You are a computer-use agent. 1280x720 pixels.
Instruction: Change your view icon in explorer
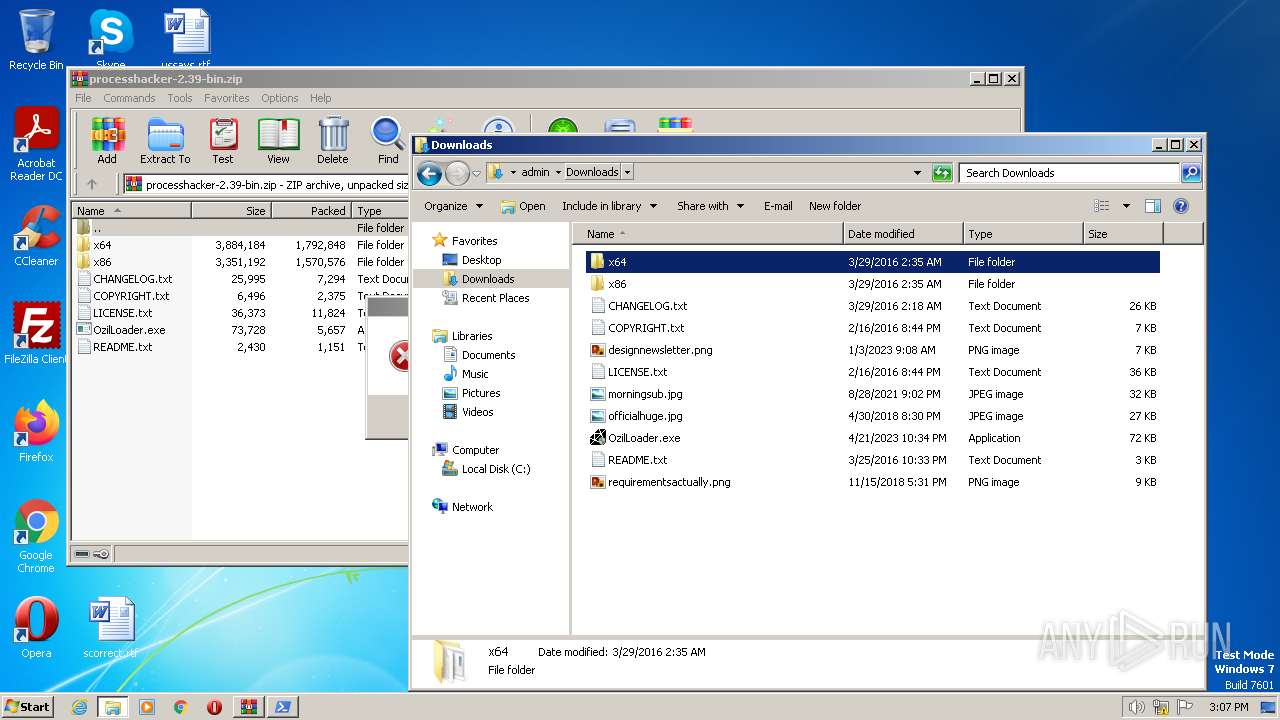(1102, 206)
